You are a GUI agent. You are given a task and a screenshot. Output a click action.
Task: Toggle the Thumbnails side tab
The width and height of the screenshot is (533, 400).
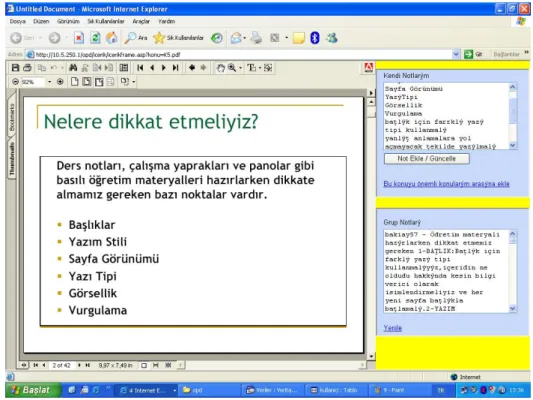pyautogui.click(x=12, y=159)
